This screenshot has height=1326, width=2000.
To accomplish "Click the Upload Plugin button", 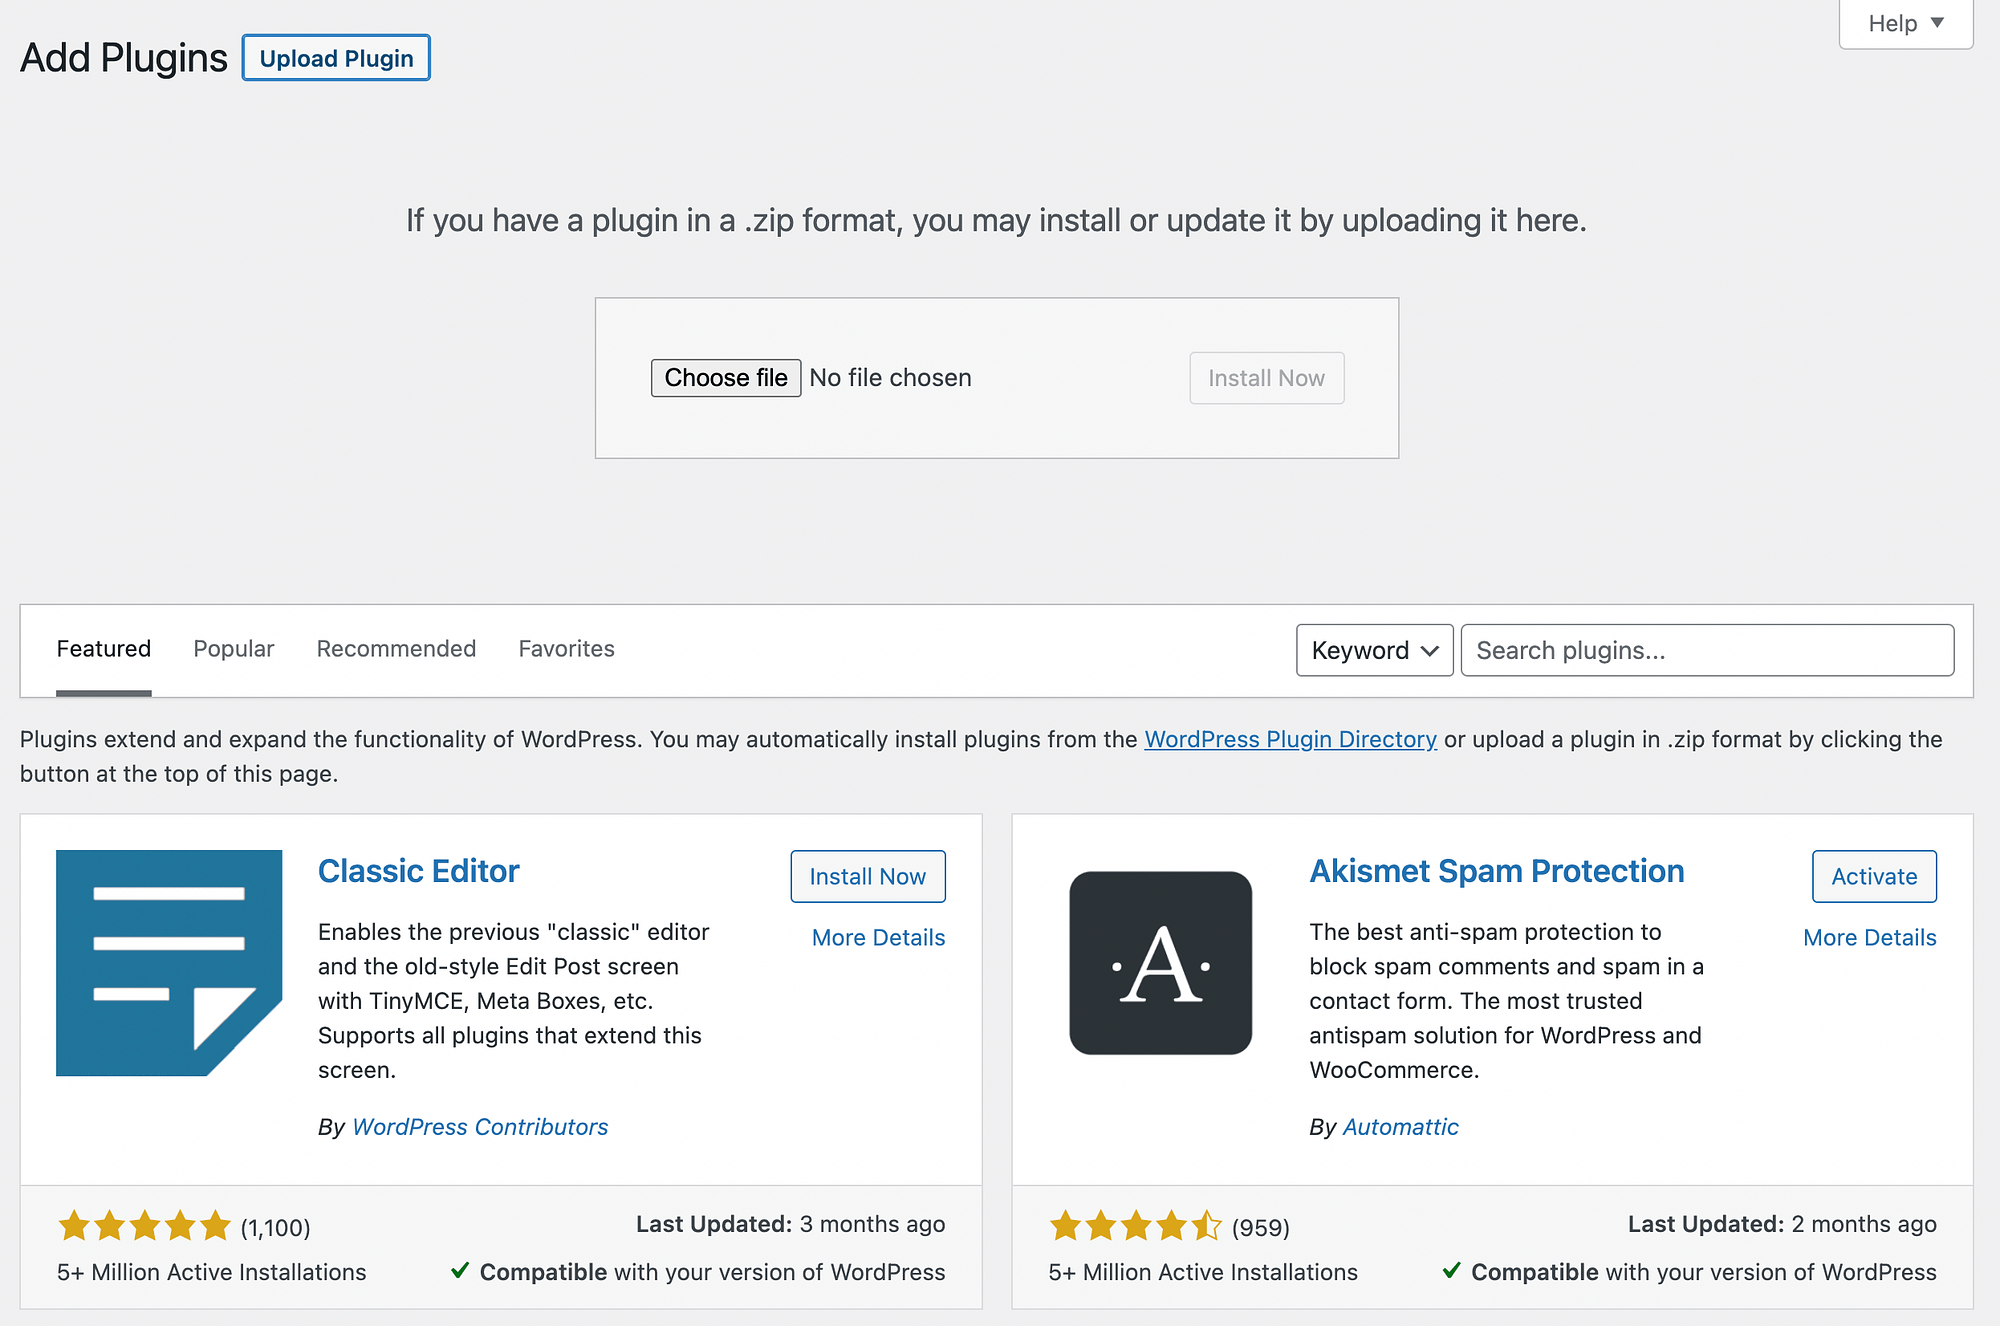I will (336, 58).
